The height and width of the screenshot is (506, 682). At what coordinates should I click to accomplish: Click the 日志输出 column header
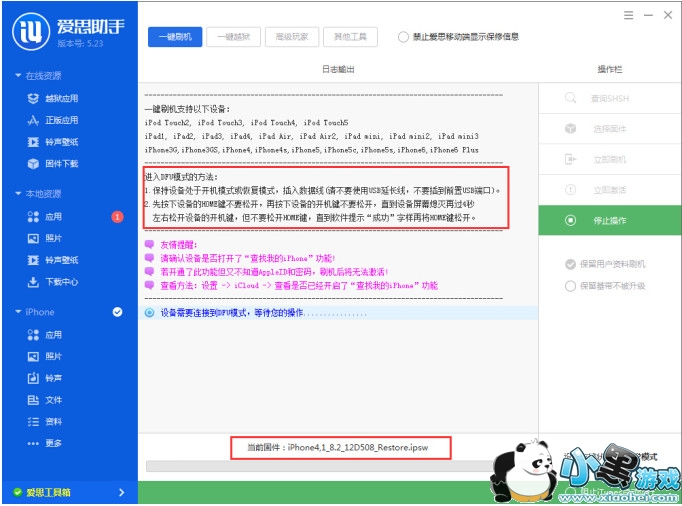click(x=338, y=69)
